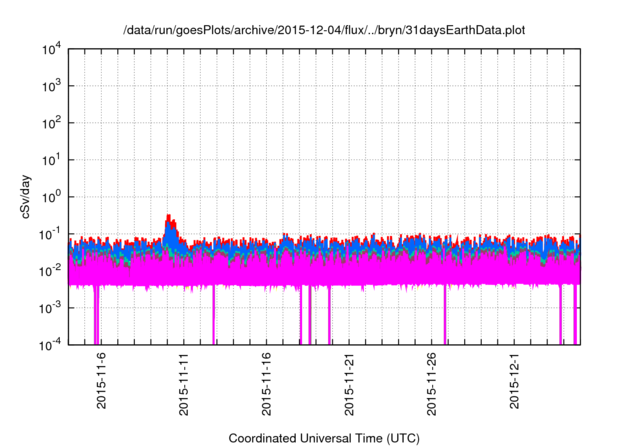Select the 10^0 y-axis tick label
640x448 pixels.
tap(52, 197)
